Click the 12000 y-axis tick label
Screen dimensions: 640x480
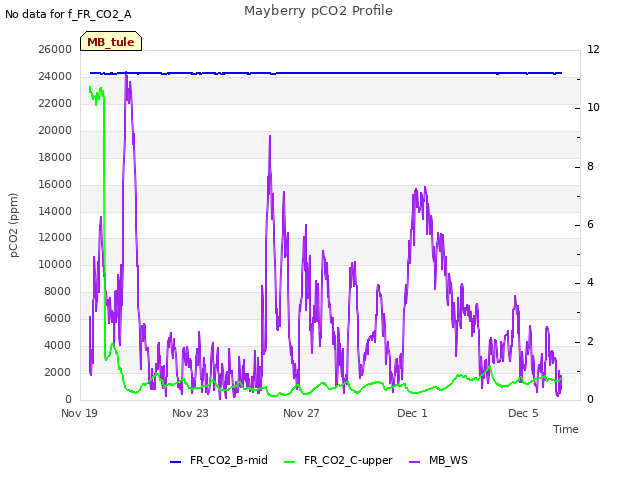tap(55, 238)
